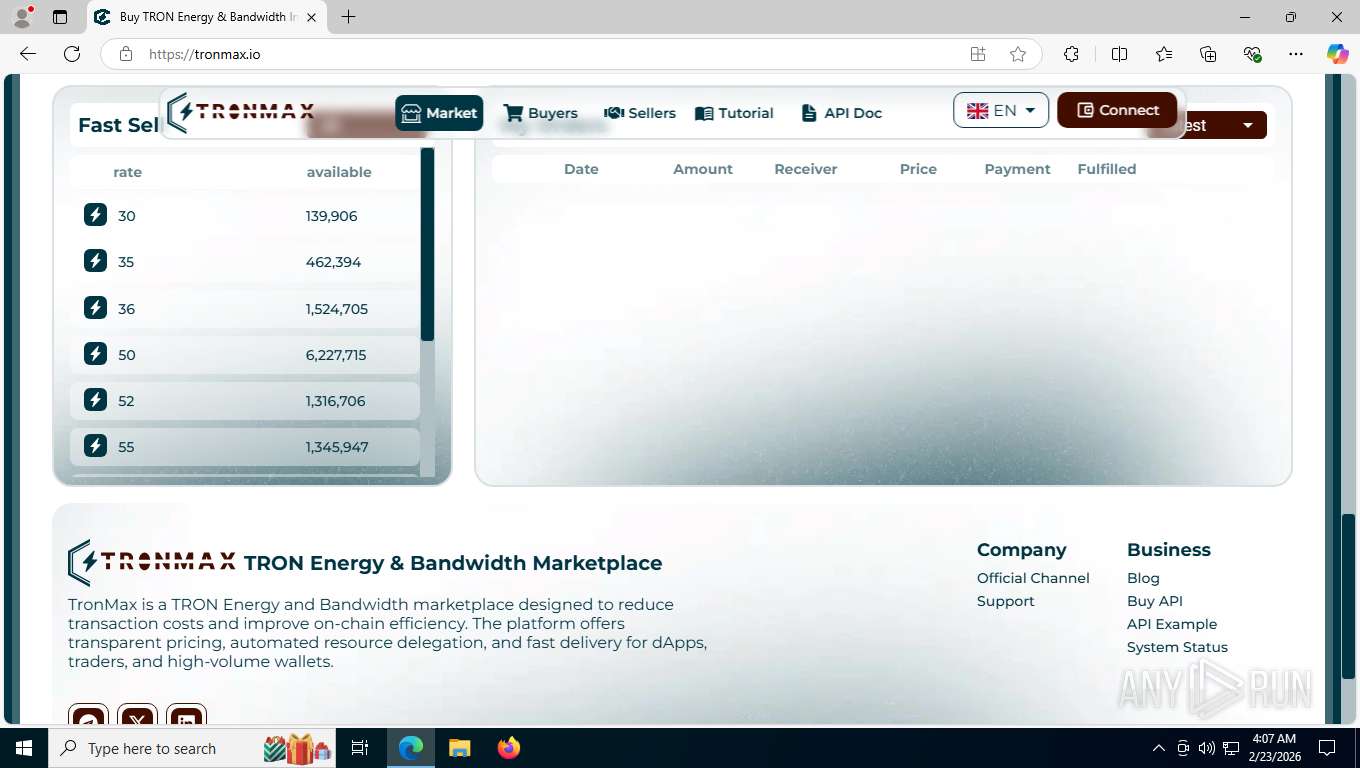Screen dimensions: 1360x768
Task: Open the Official Channel link
Action: (x=1033, y=578)
